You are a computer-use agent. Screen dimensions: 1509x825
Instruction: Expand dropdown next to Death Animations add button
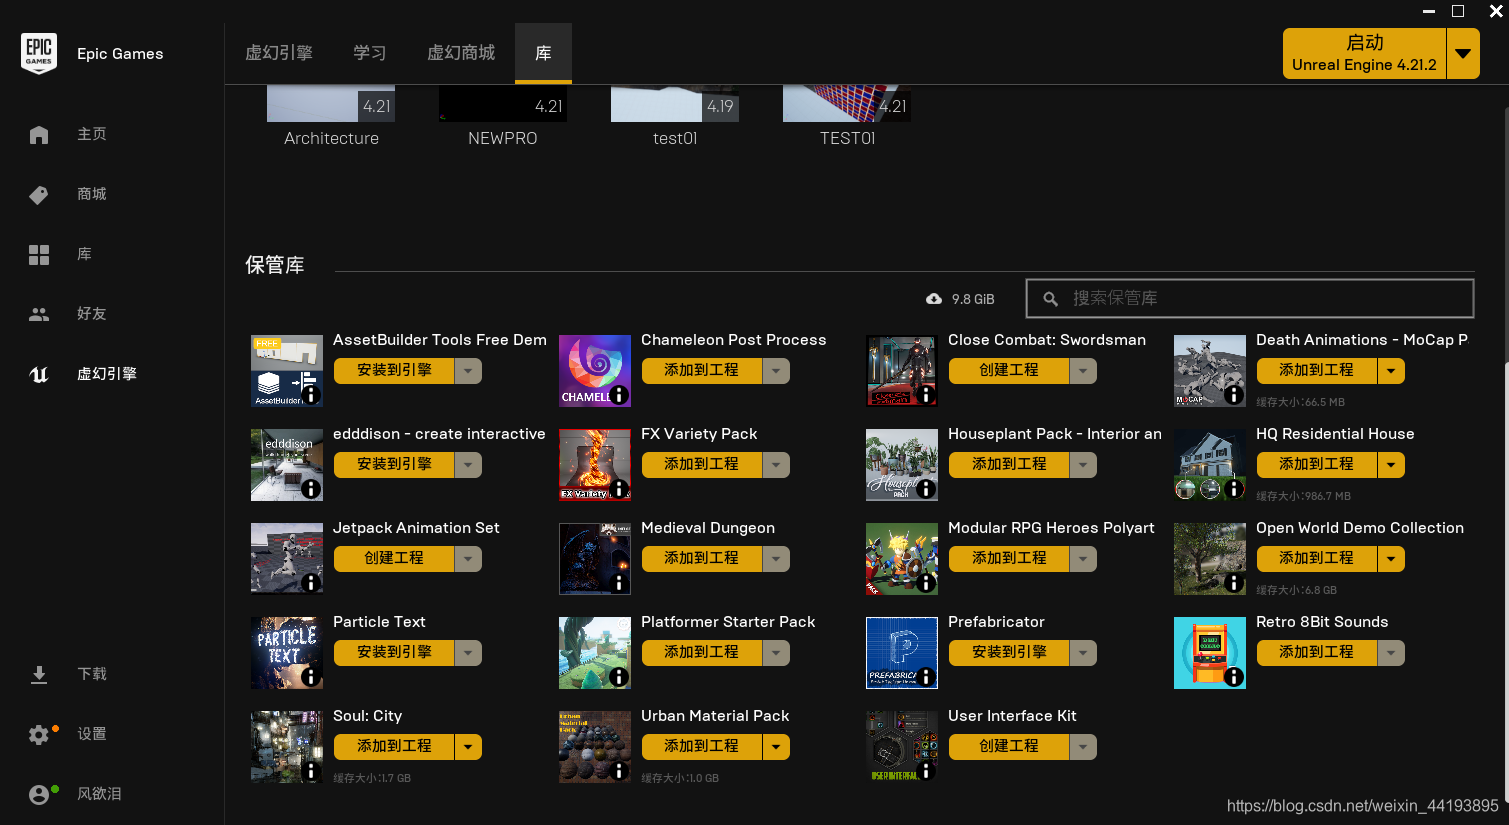pos(1391,371)
